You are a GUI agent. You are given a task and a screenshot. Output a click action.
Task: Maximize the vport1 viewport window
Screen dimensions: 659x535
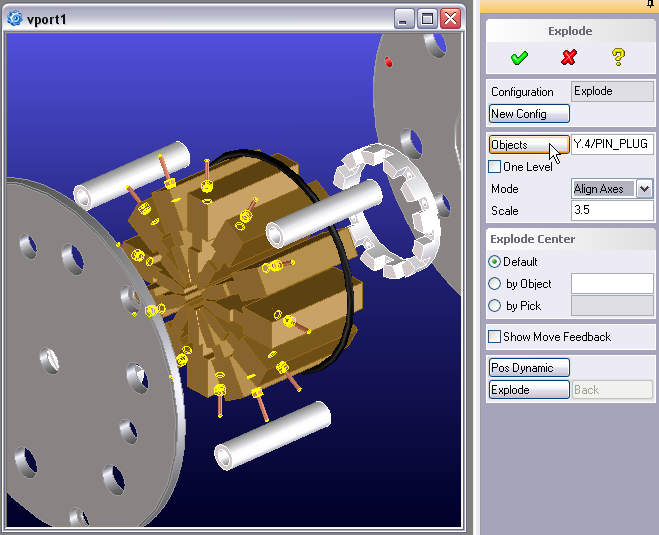[427, 19]
